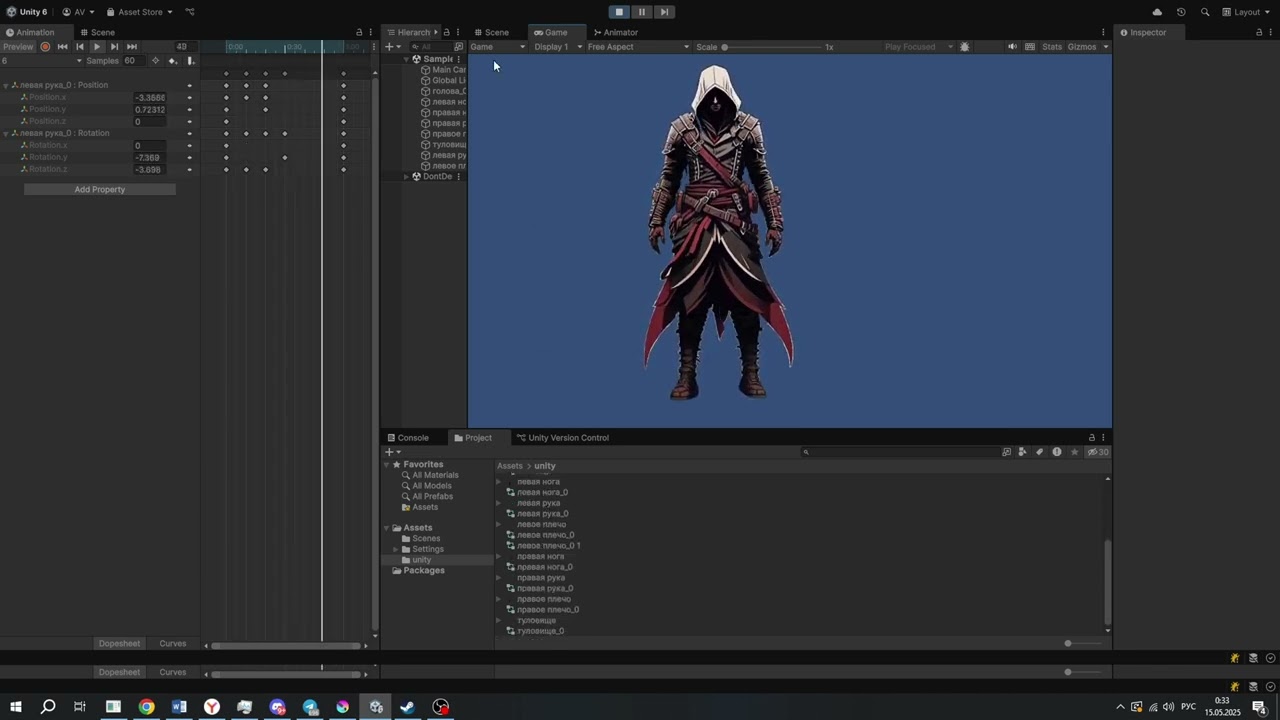Toggle the Animation panel lock icon
Image resolution: width=1280 pixels, height=720 pixels.
(359, 32)
